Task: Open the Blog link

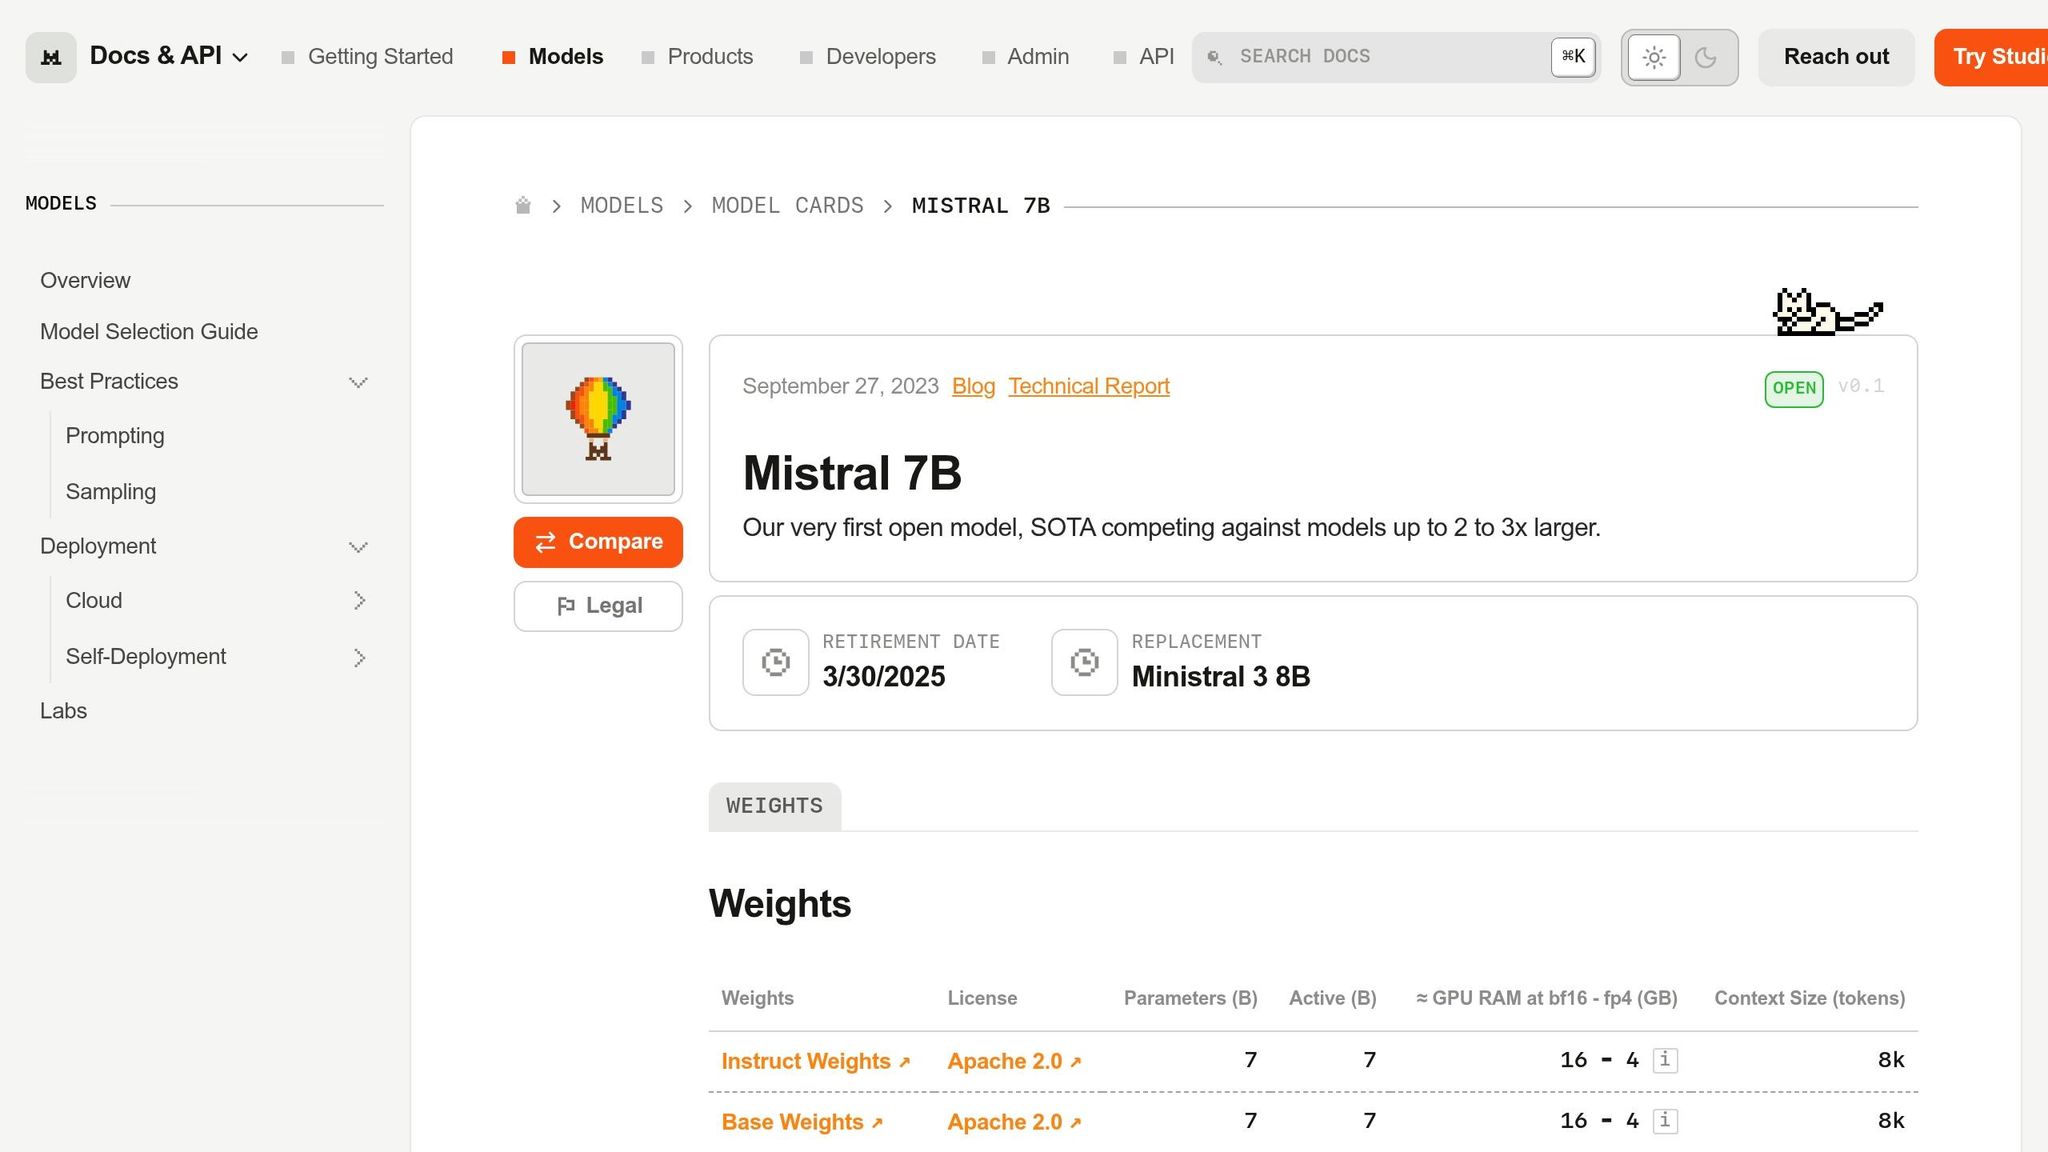Action: point(973,386)
